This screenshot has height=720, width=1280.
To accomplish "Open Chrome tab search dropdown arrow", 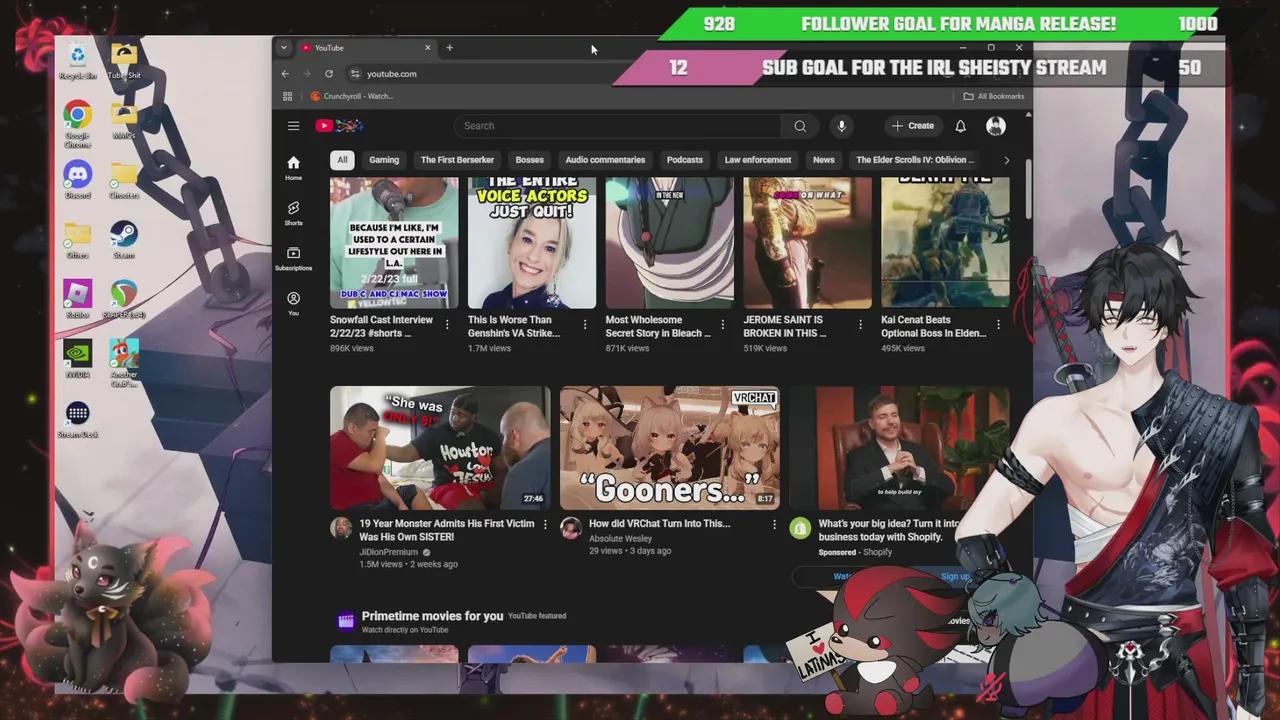I will point(284,48).
